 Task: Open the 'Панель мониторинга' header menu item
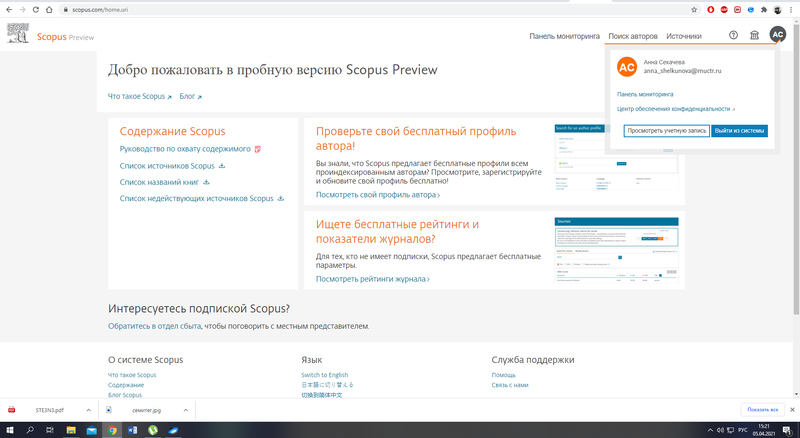click(x=564, y=36)
